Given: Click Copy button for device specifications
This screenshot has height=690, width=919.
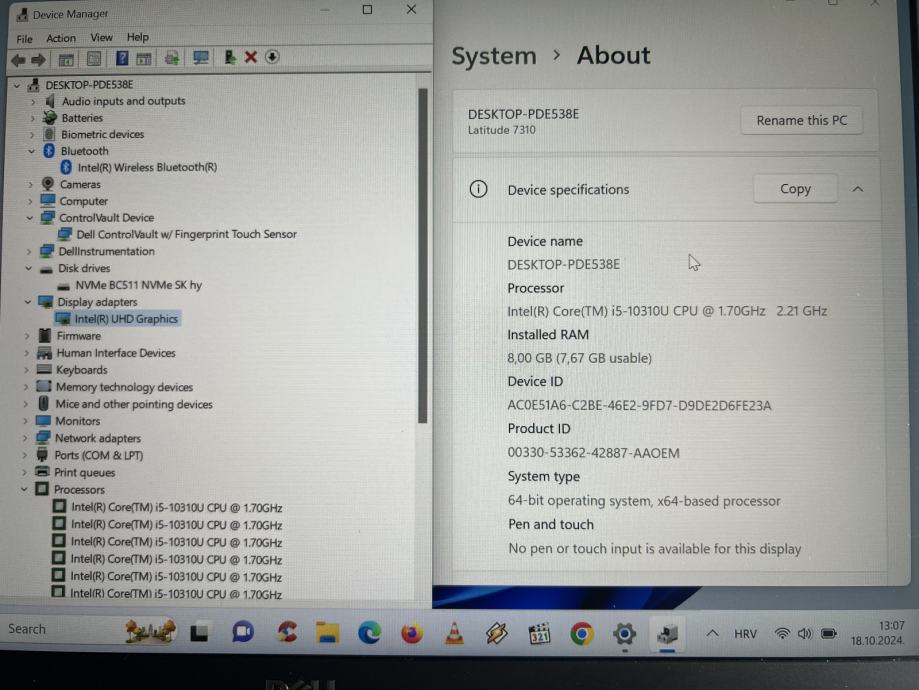Looking at the screenshot, I should click(795, 189).
